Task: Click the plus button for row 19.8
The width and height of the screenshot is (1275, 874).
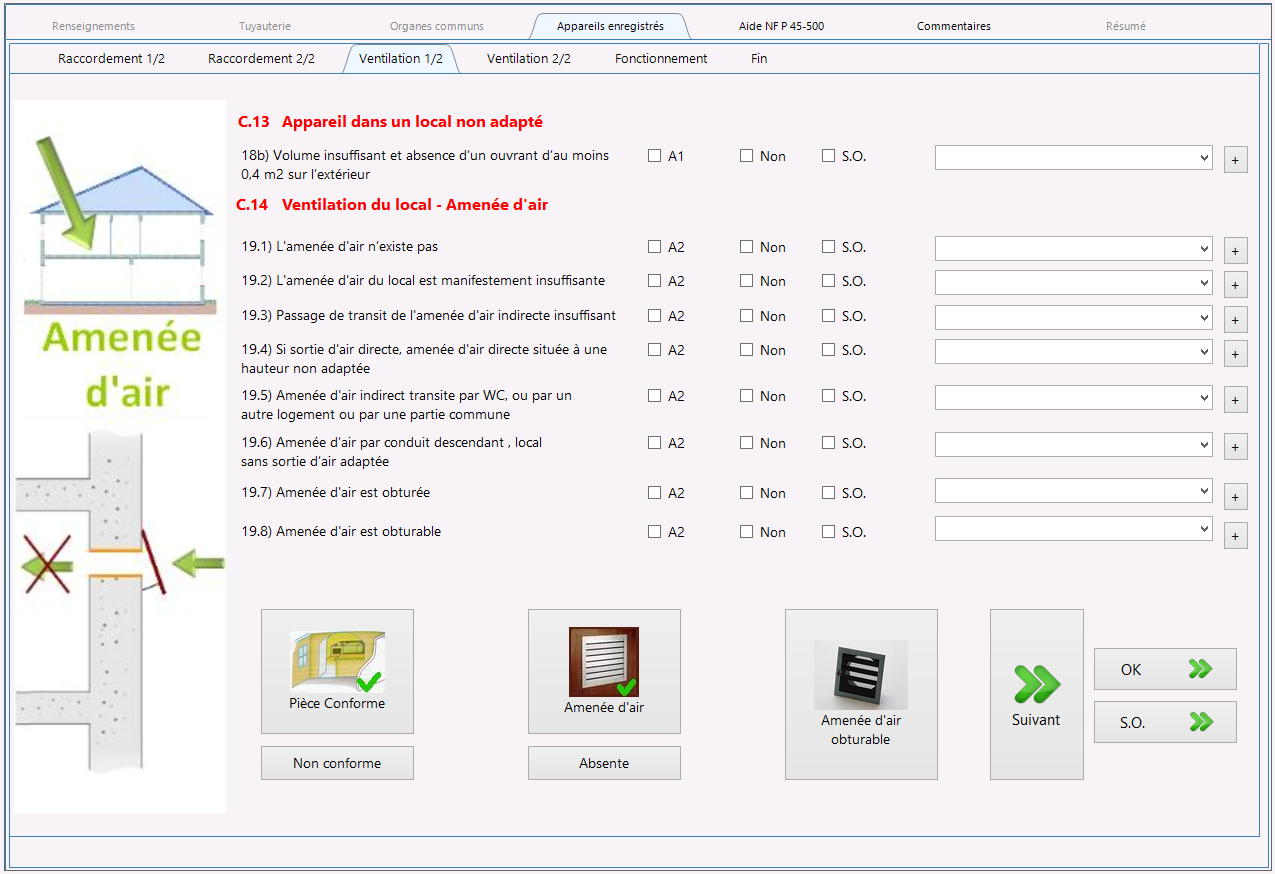Action: tap(1235, 536)
